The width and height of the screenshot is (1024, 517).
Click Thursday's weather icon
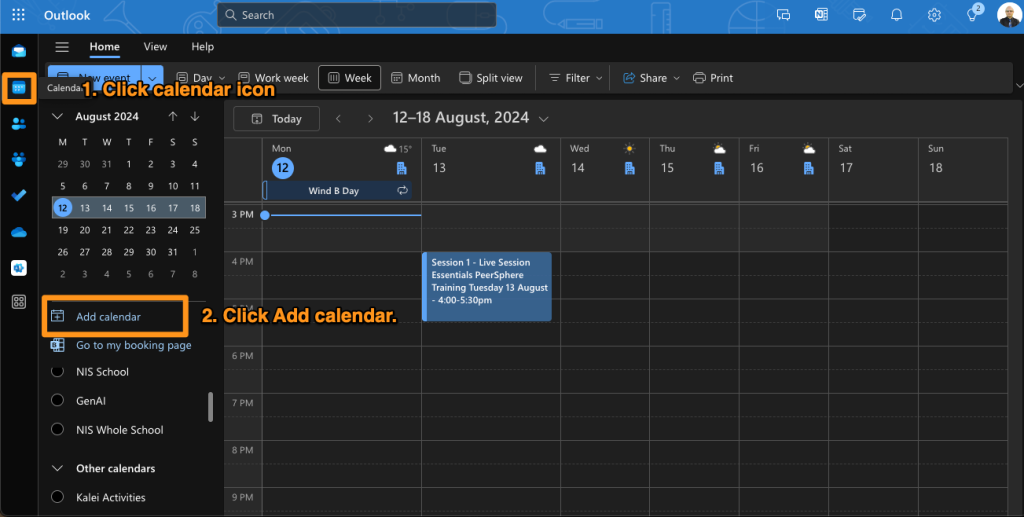[x=719, y=149]
